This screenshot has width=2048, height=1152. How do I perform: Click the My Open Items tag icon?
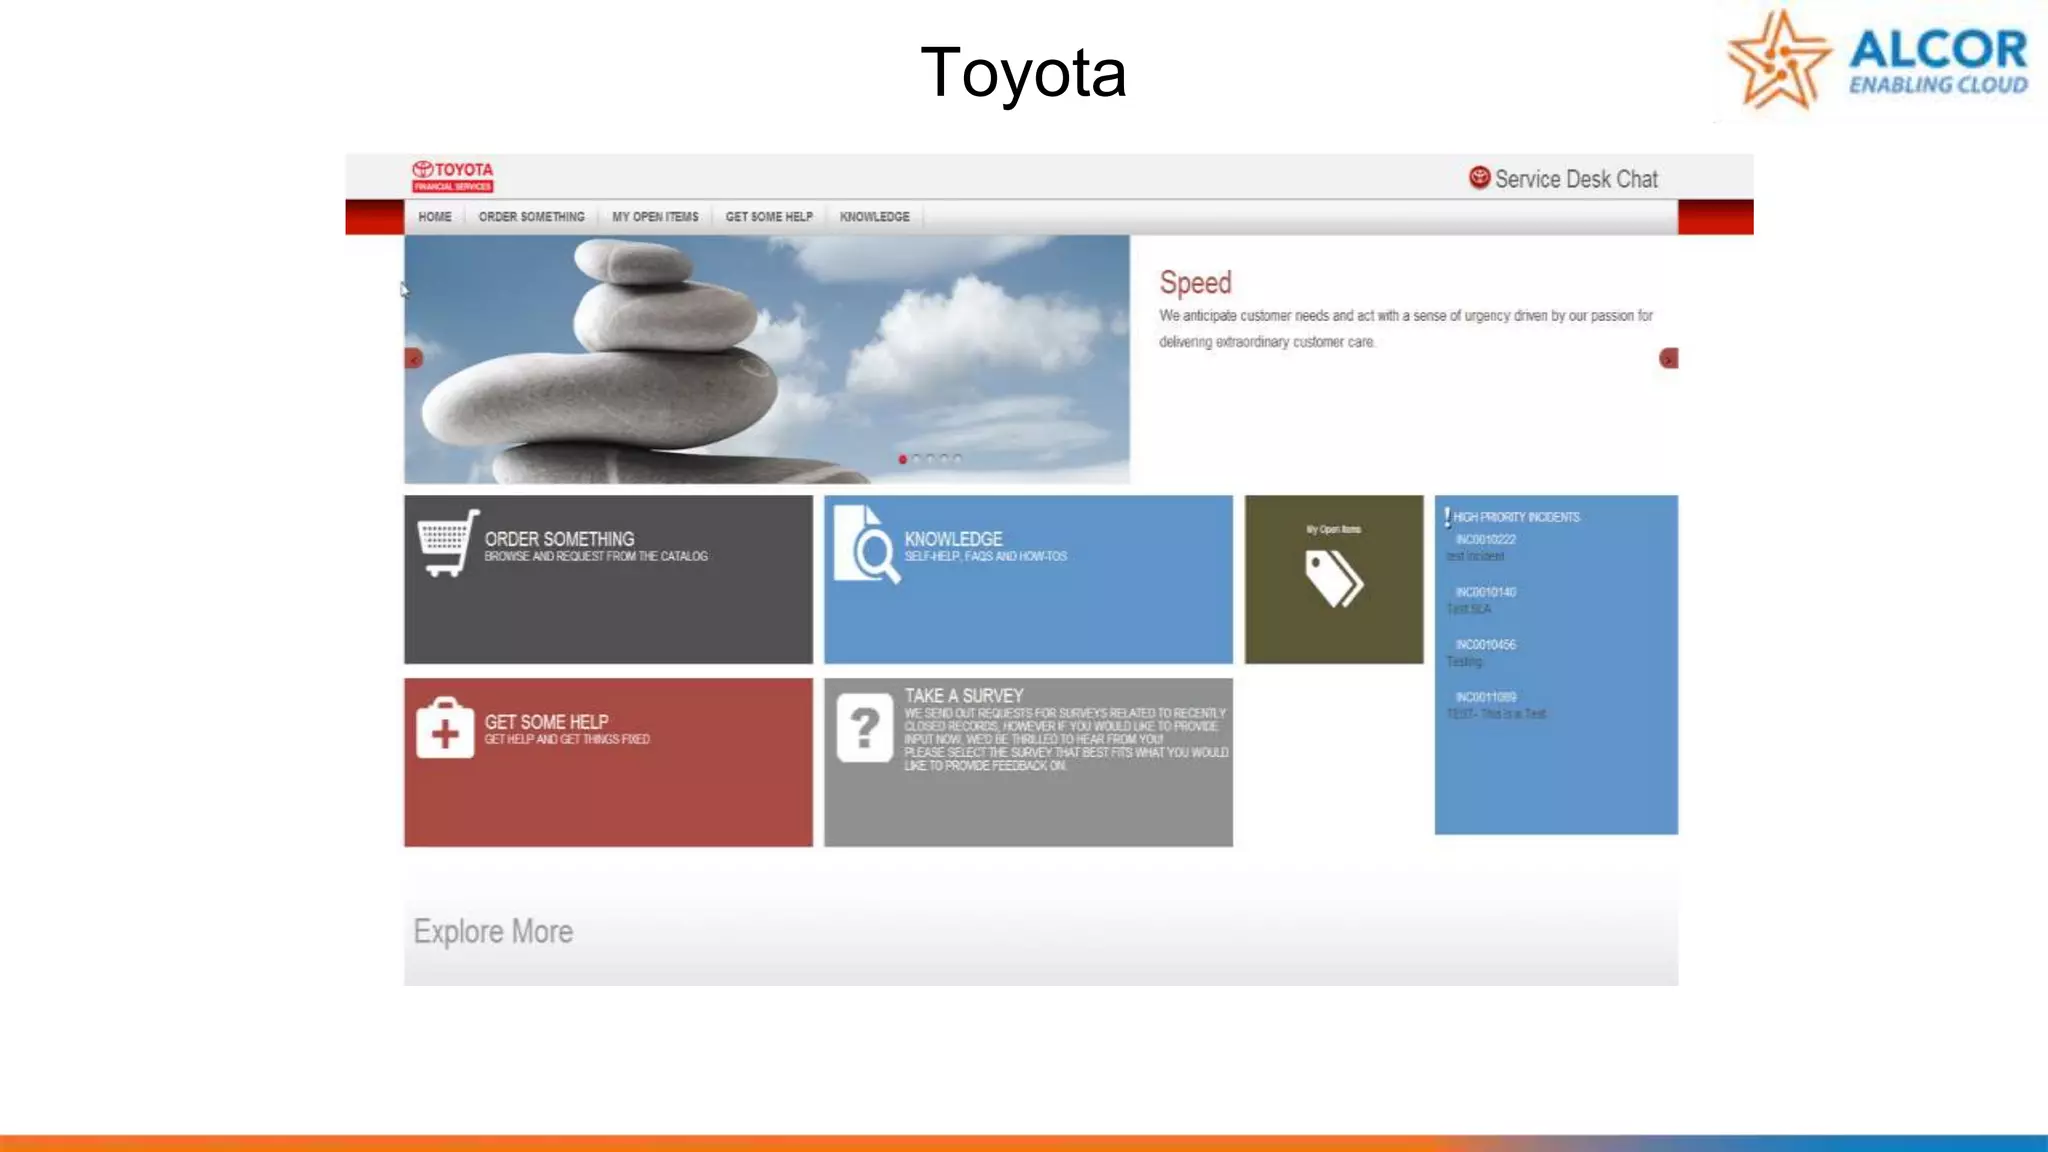click(1333, 579)
